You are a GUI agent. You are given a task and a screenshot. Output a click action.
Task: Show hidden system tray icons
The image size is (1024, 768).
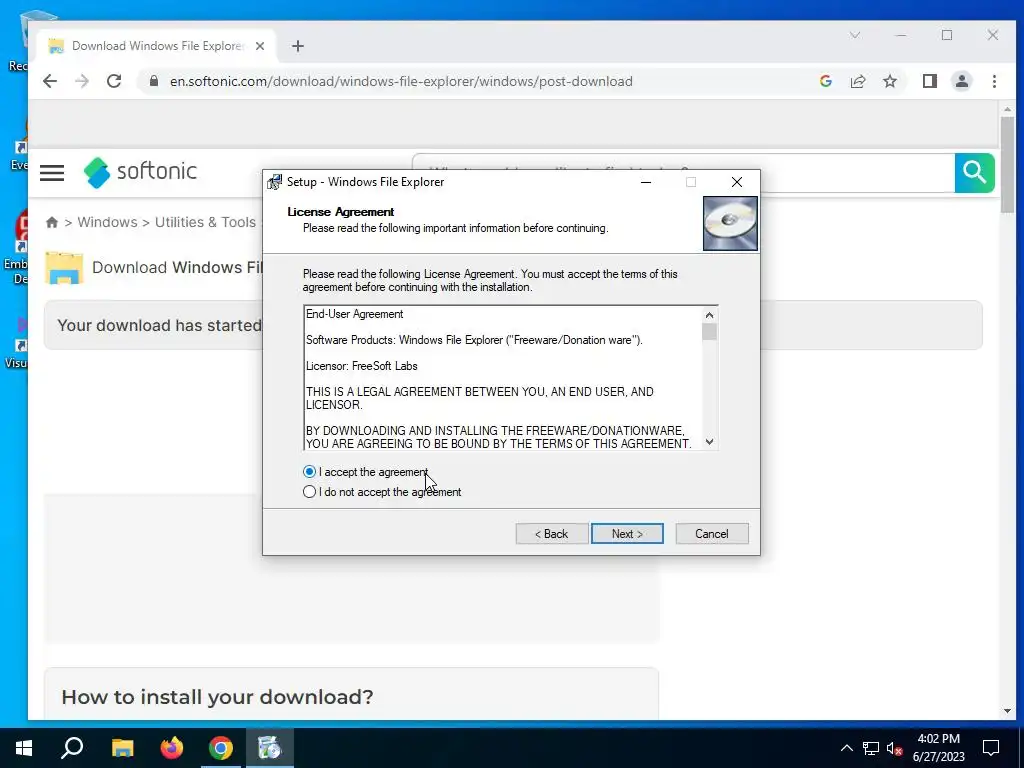(x=846, y=748)
